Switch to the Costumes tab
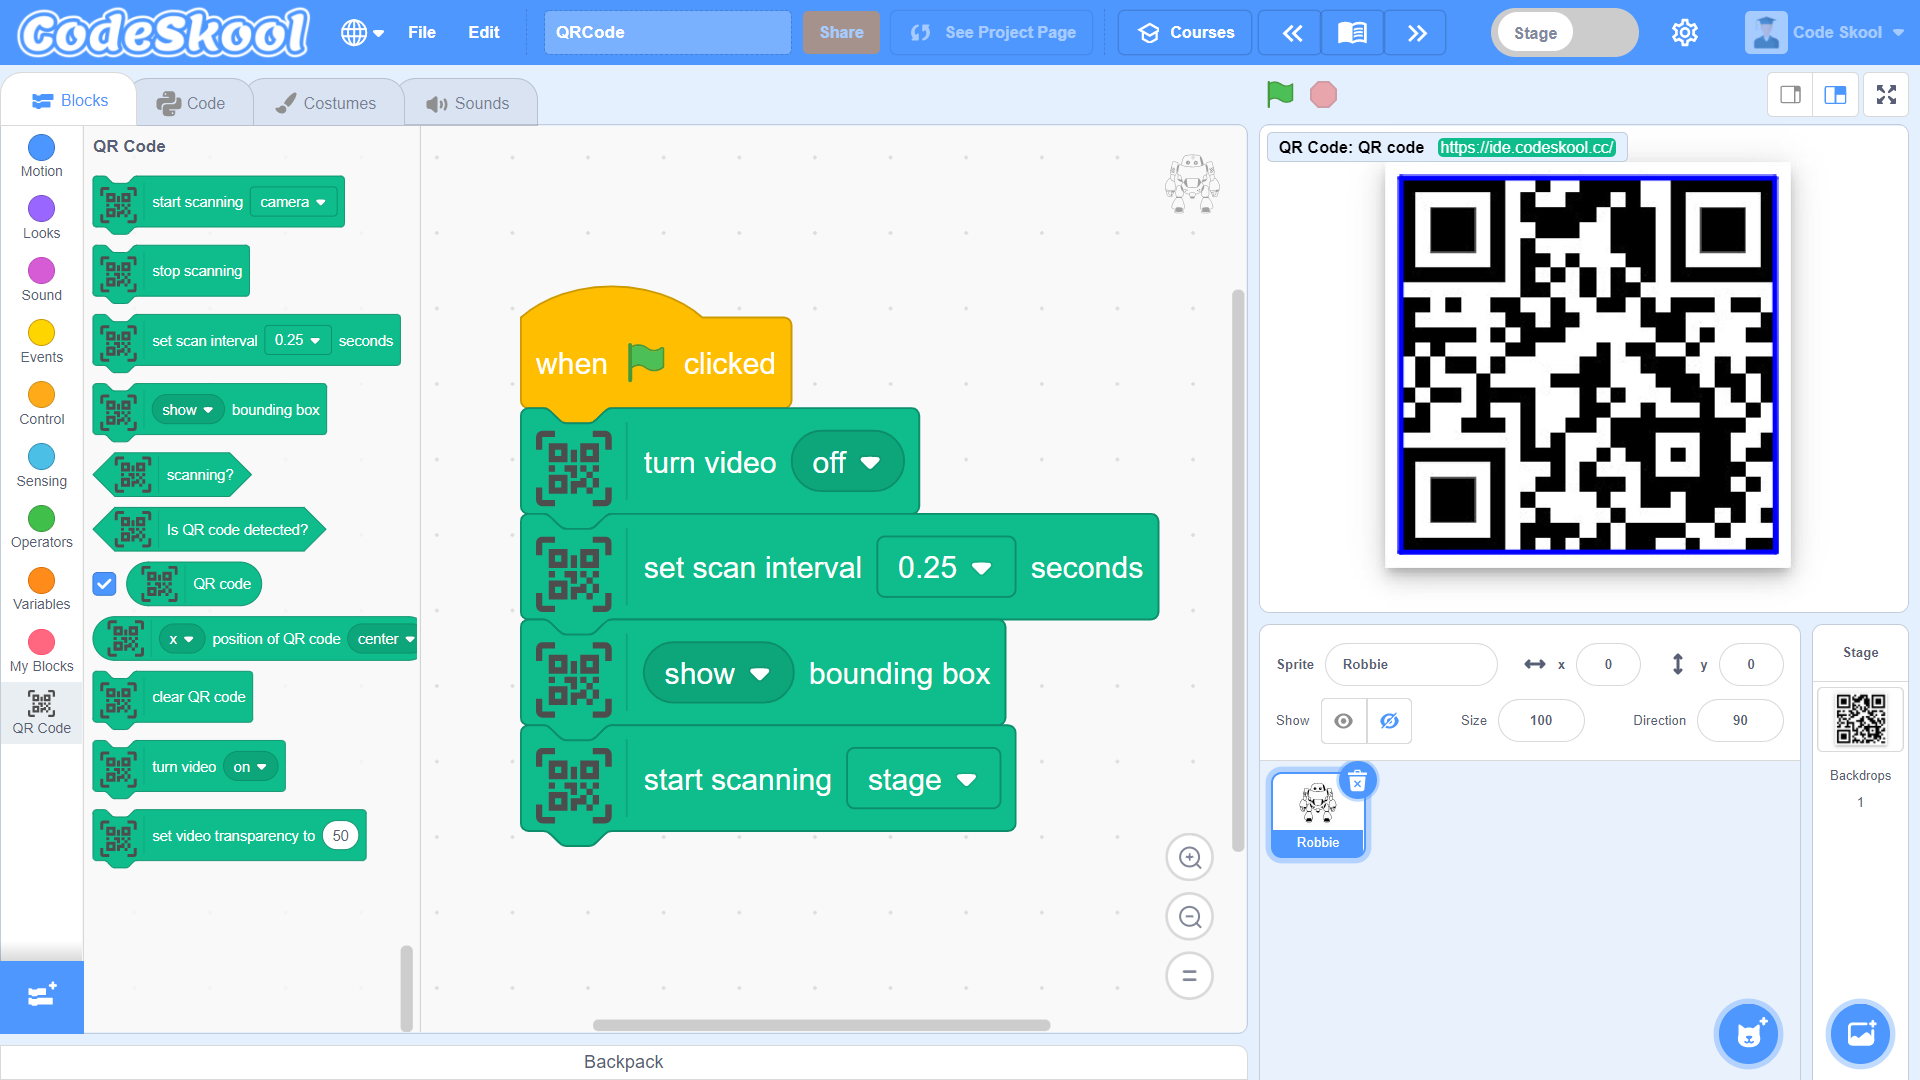This screenshot has width=1920, height=1080. click(x=328, y=101)
